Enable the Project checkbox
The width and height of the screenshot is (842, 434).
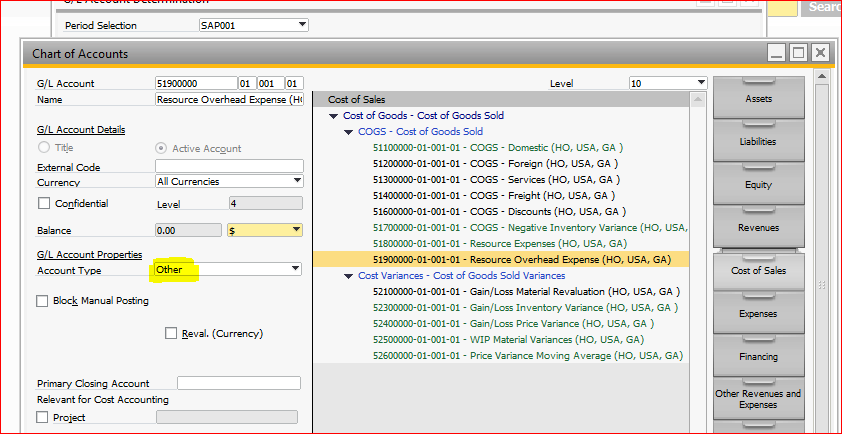click(43, 418)
